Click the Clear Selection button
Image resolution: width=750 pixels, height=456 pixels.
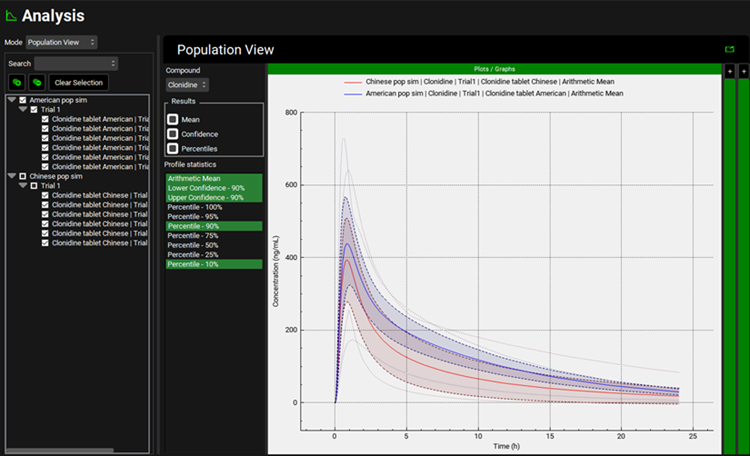[78, 82]
